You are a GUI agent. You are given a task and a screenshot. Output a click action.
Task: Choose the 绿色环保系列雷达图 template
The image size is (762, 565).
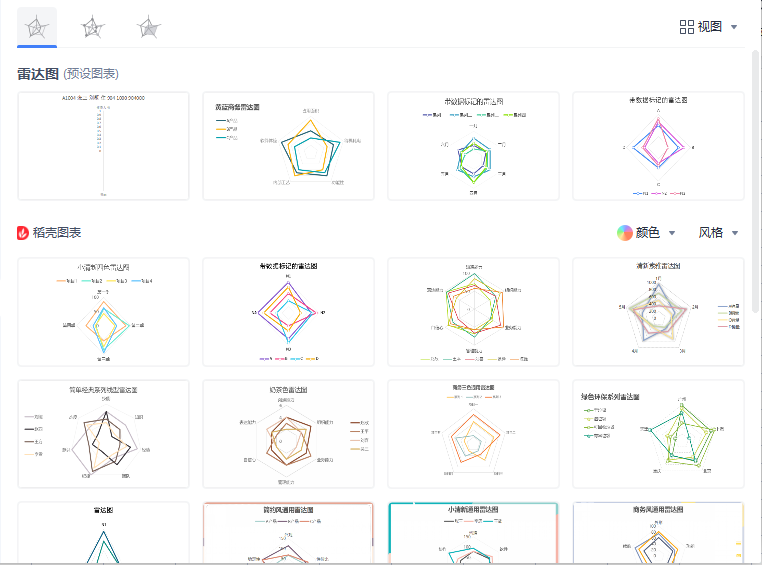pos(658,434)
